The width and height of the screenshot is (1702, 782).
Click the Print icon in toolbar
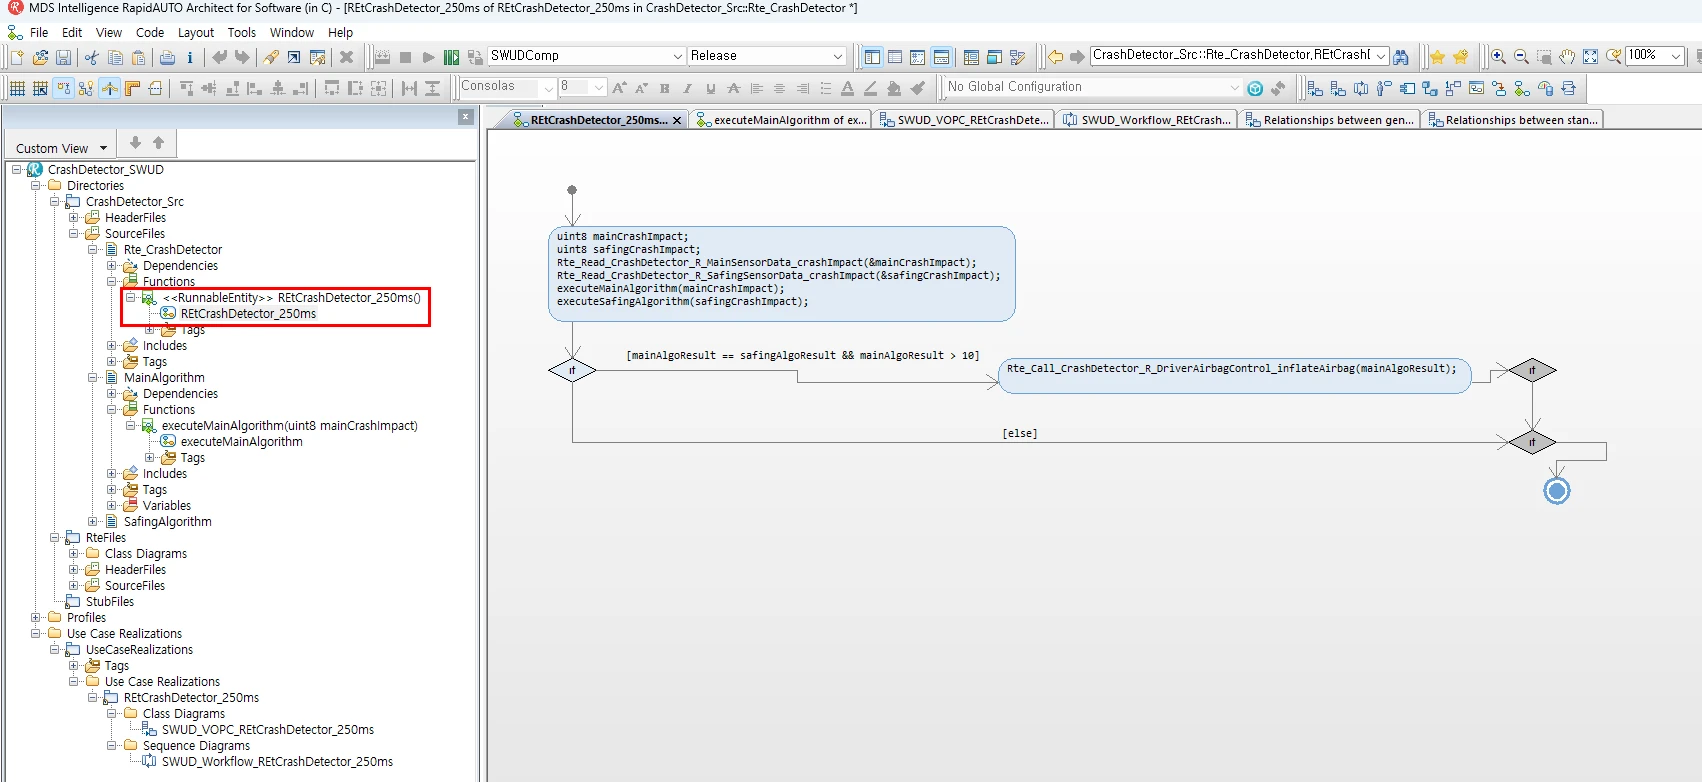[x=167, y=57]
